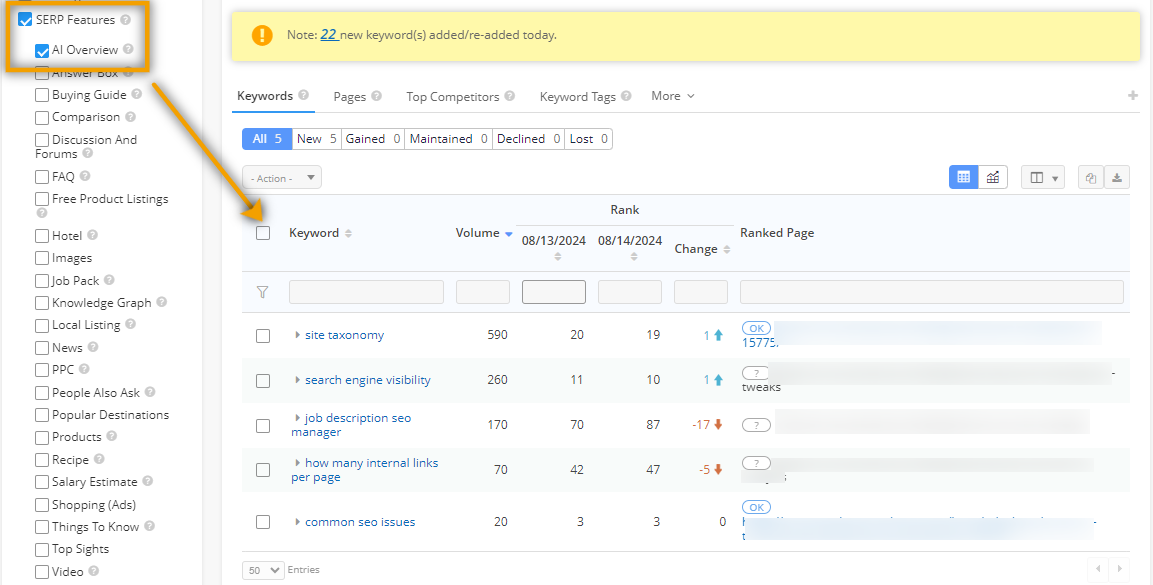The height and width of the screenshot is (585, 1153).
Task: Click the plus icon beside the tabs
Action: 1133,96
